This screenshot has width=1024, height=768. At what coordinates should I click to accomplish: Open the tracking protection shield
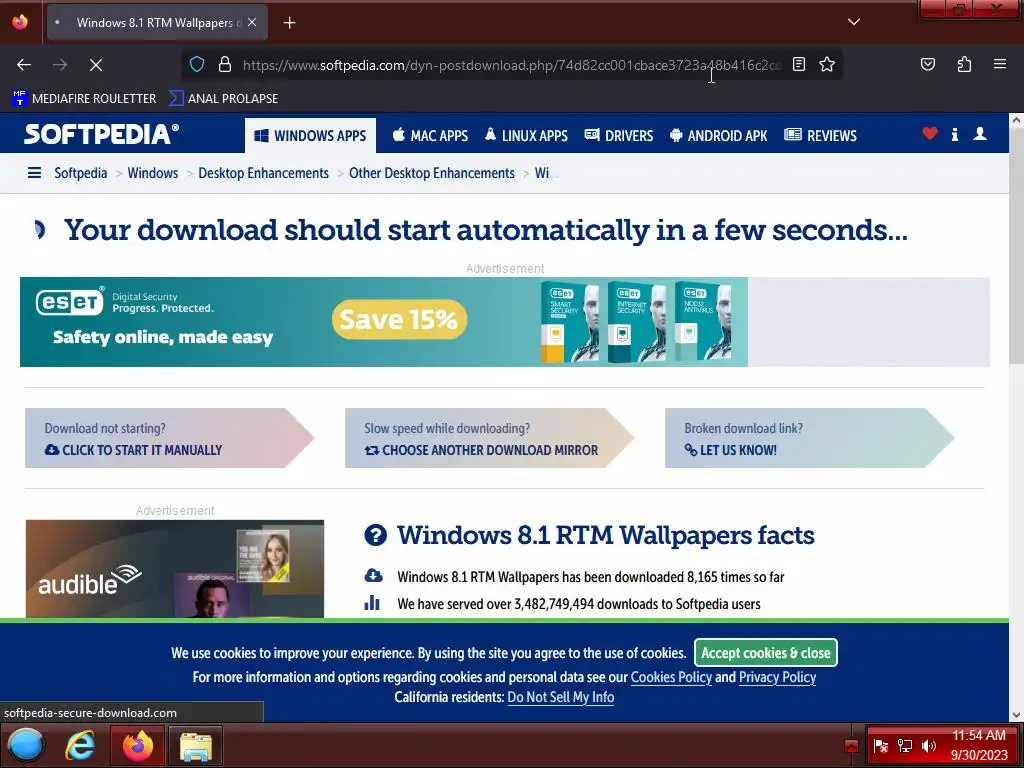[197, 64]
